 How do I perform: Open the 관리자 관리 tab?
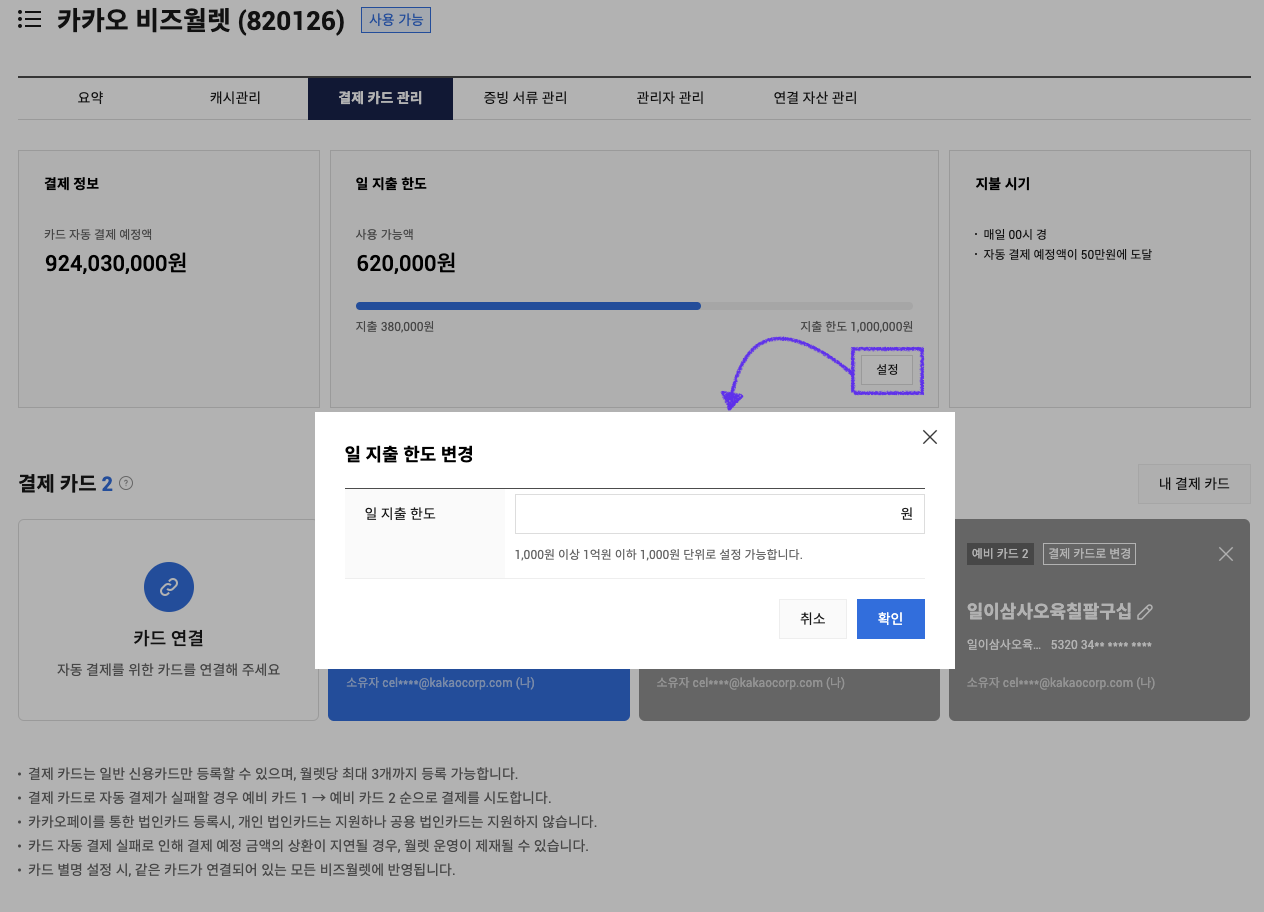[x=670, y=98]
